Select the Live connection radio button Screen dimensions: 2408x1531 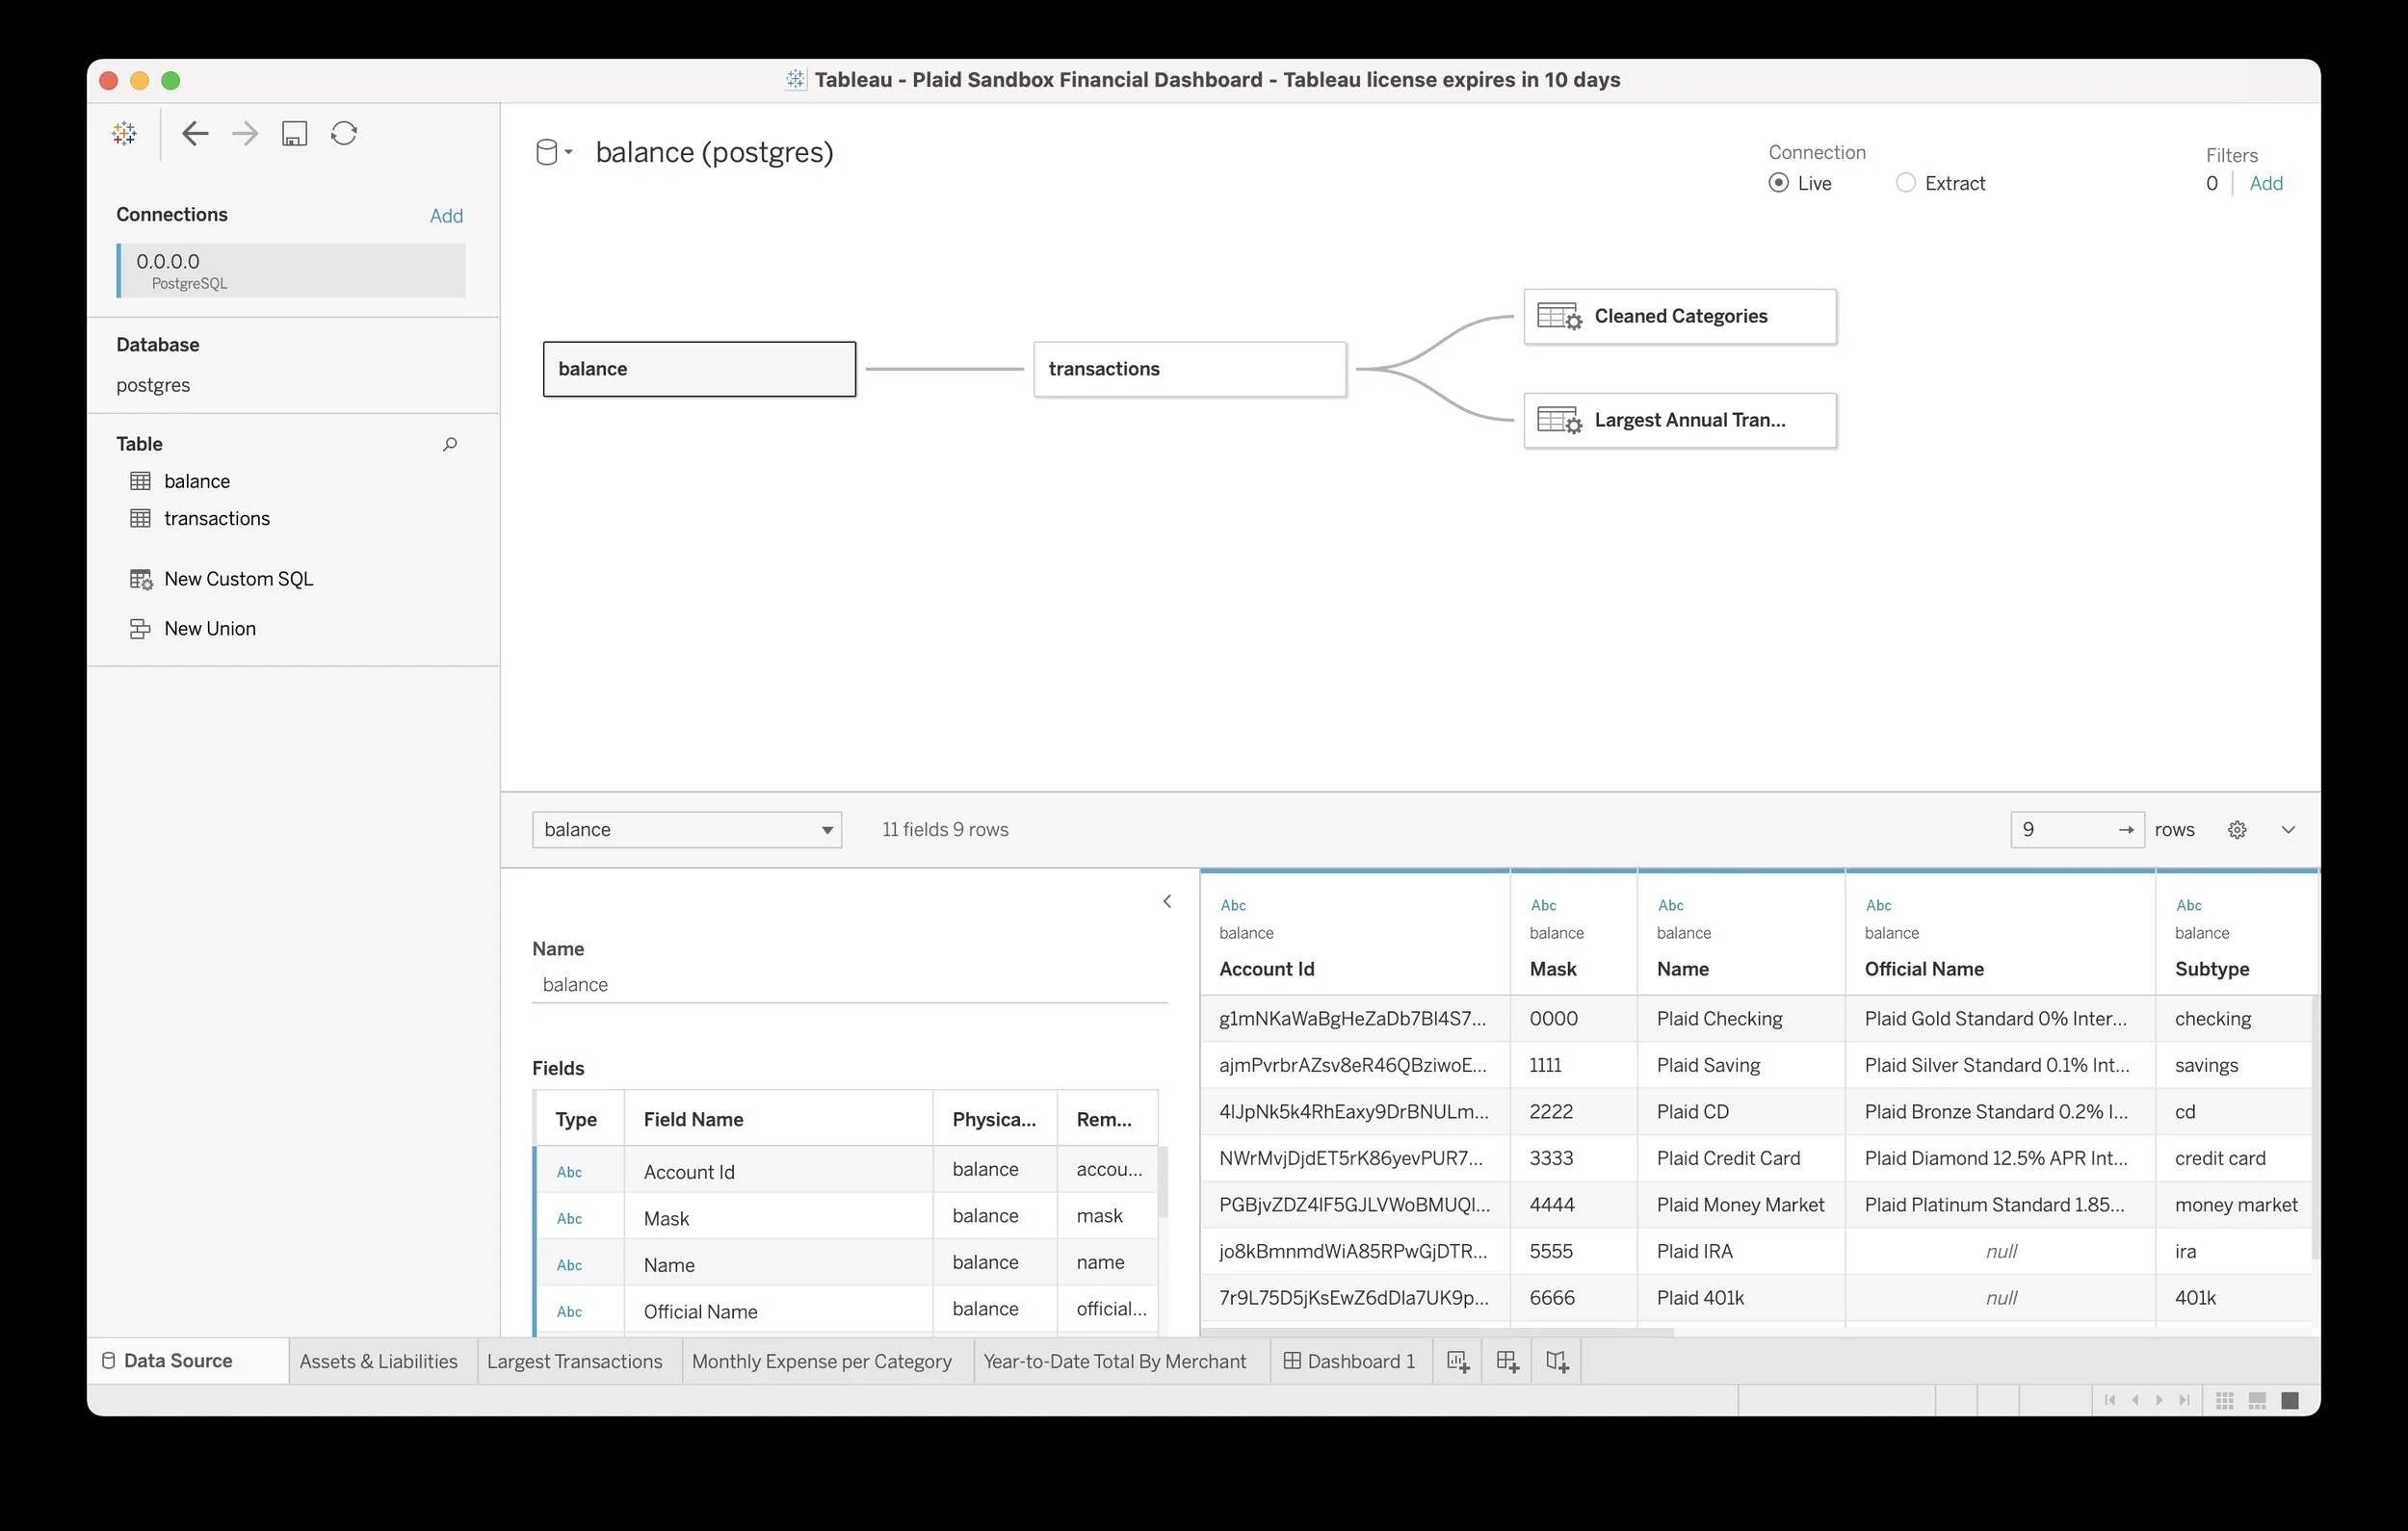tap(1778, 182)
